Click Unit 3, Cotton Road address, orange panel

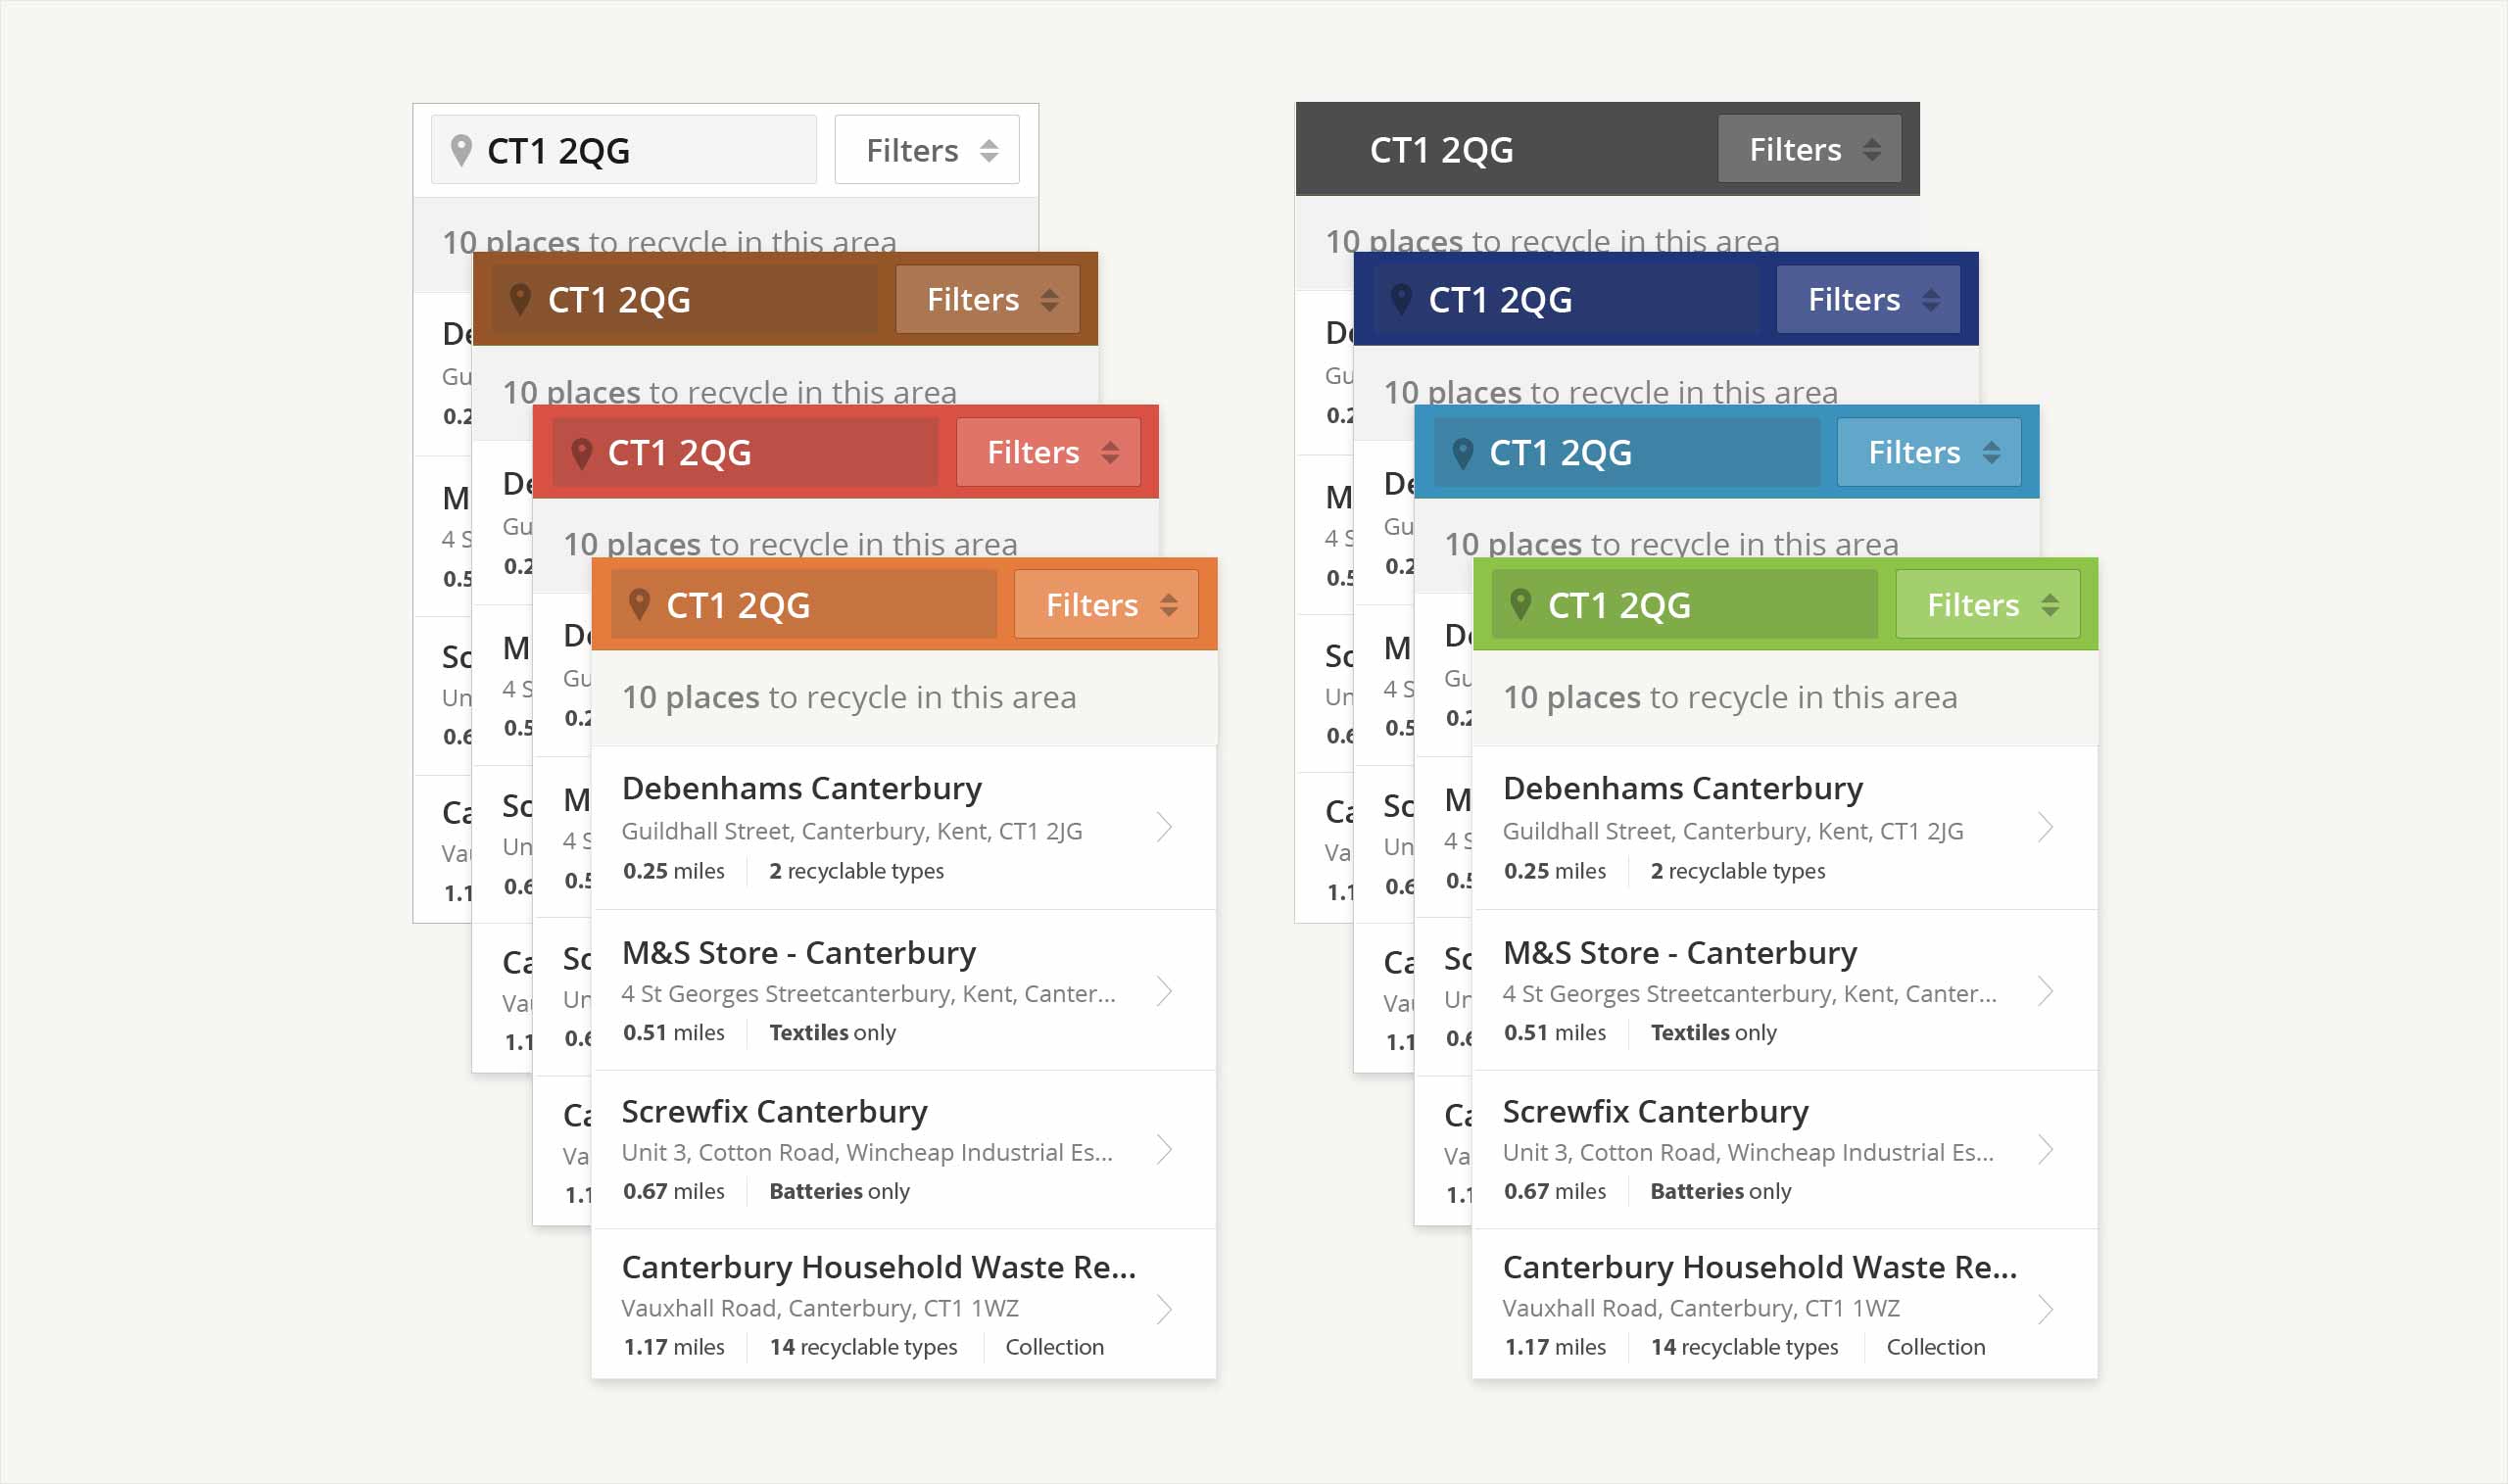pos(866,1152)
